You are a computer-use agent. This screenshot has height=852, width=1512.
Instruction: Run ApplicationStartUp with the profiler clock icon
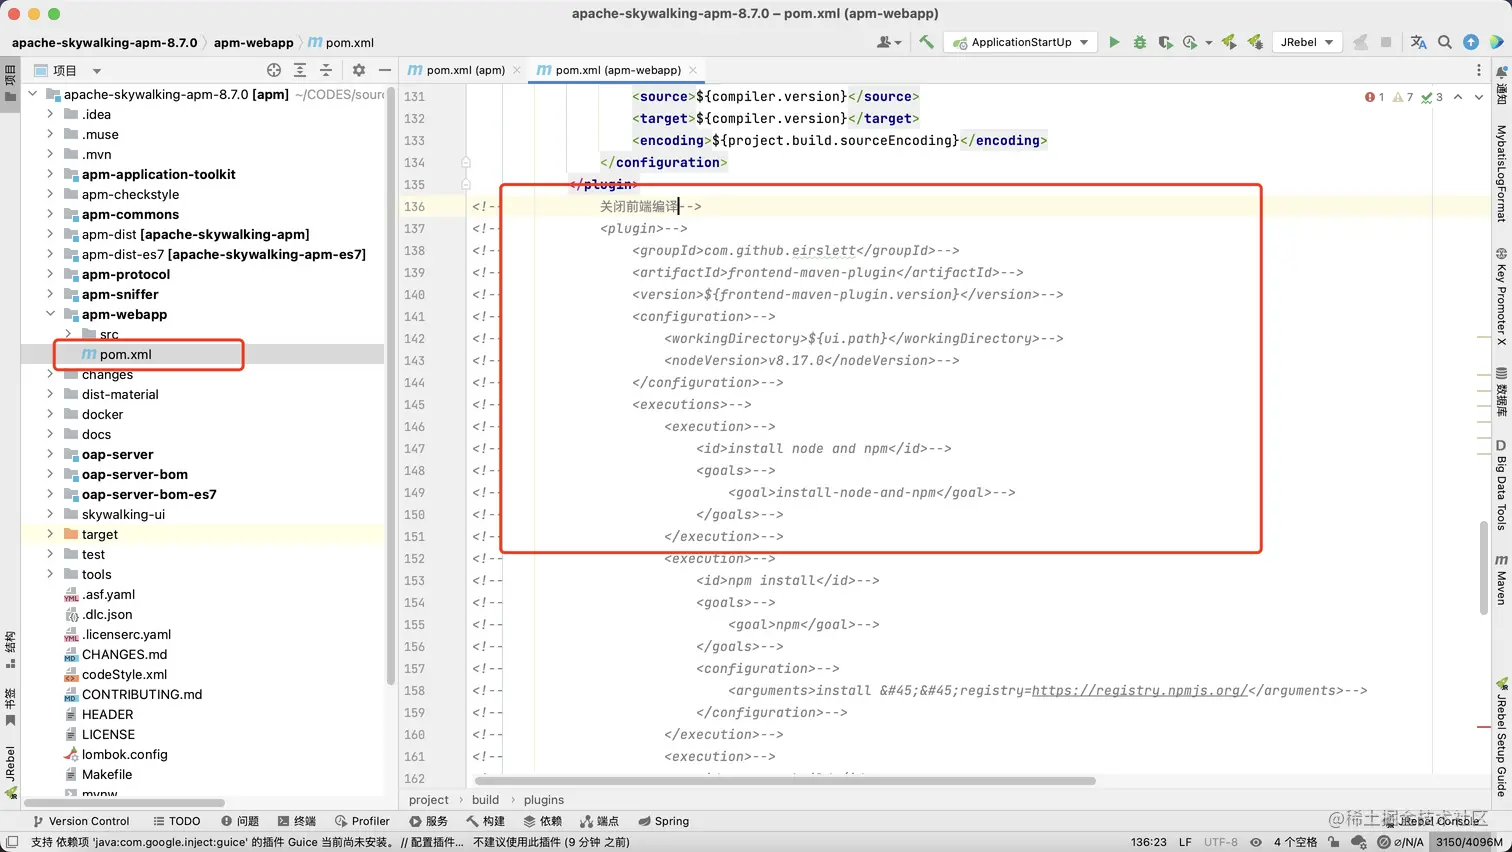(x=1190, y=42)
